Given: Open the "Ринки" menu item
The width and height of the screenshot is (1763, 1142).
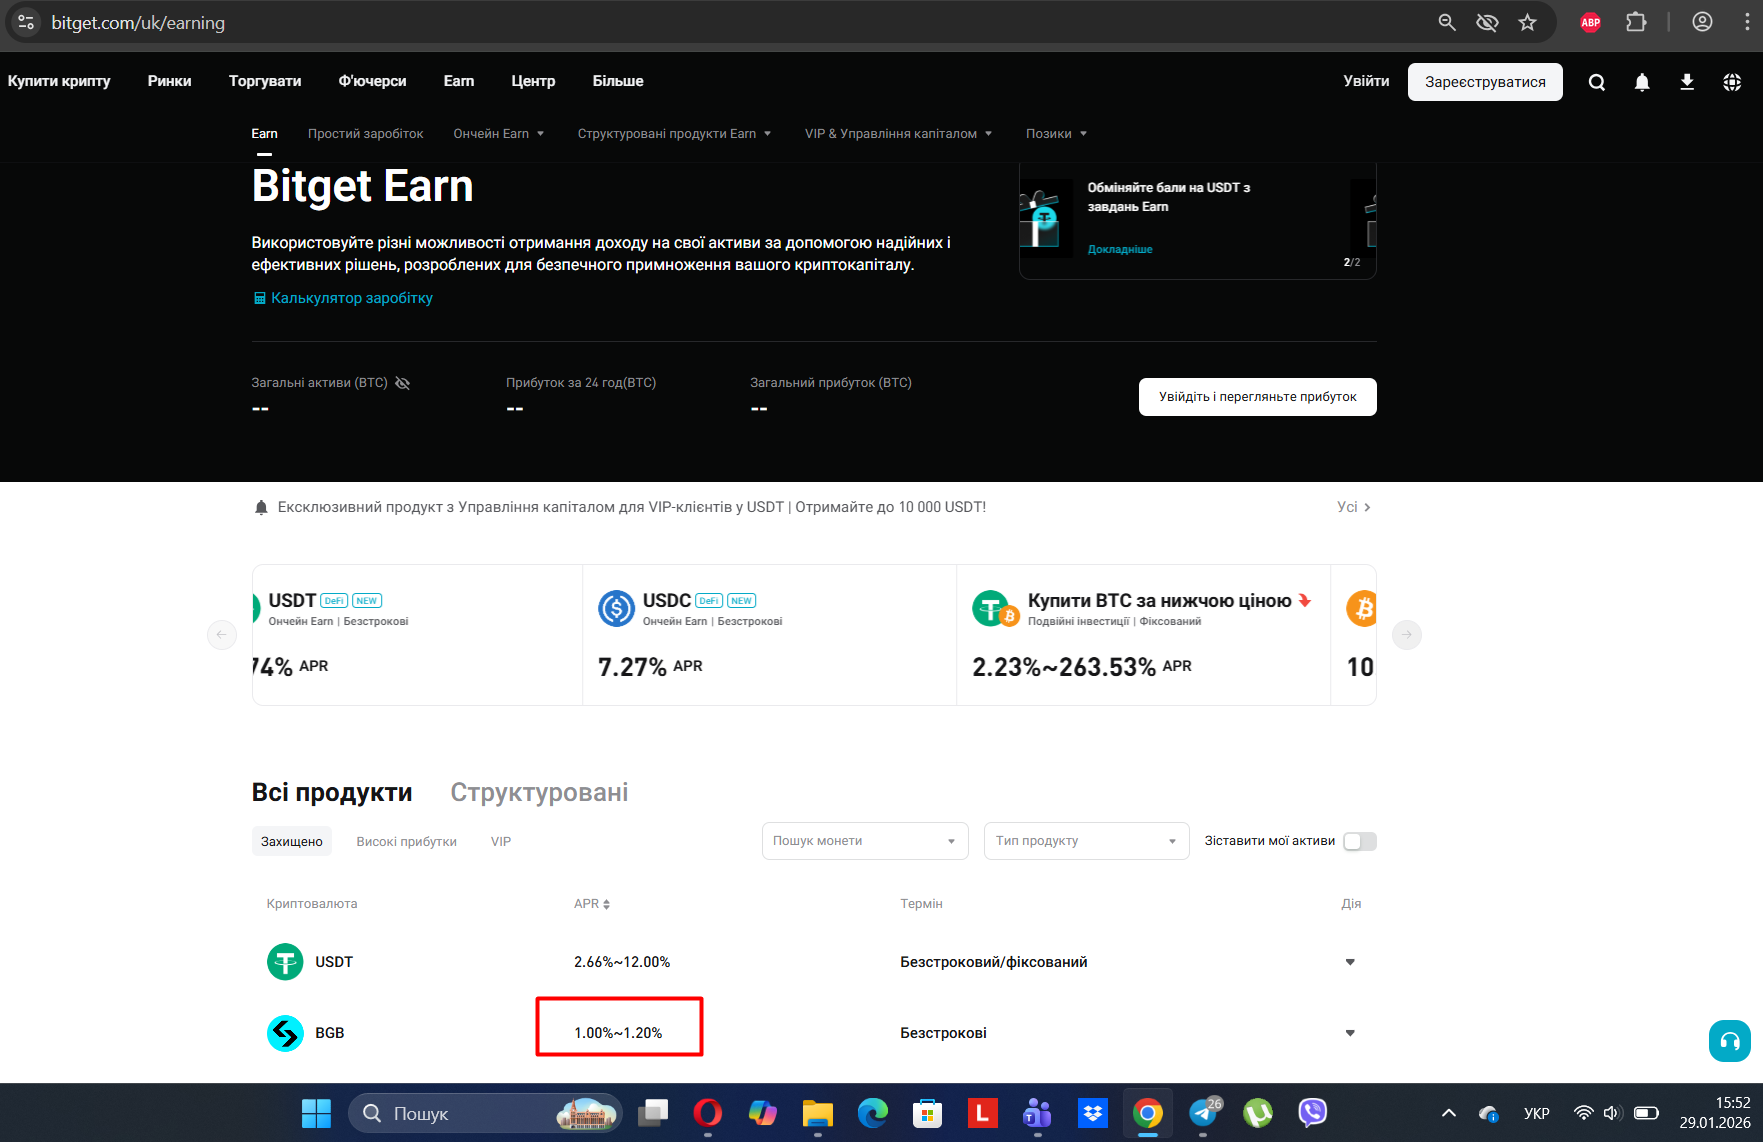Looking at the screenshot, I should coord(170,81).
